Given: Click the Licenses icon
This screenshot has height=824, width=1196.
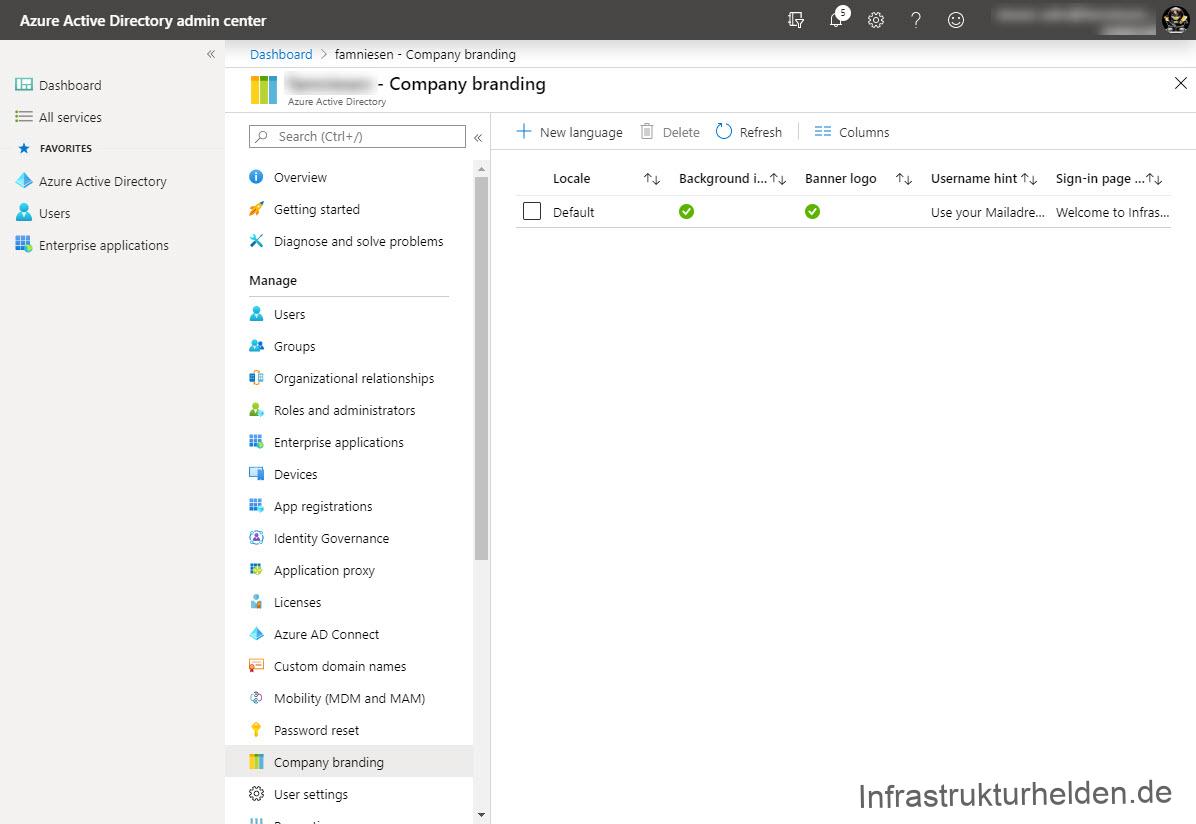Looking at the screenshot, I should click(x=256, y=602).
